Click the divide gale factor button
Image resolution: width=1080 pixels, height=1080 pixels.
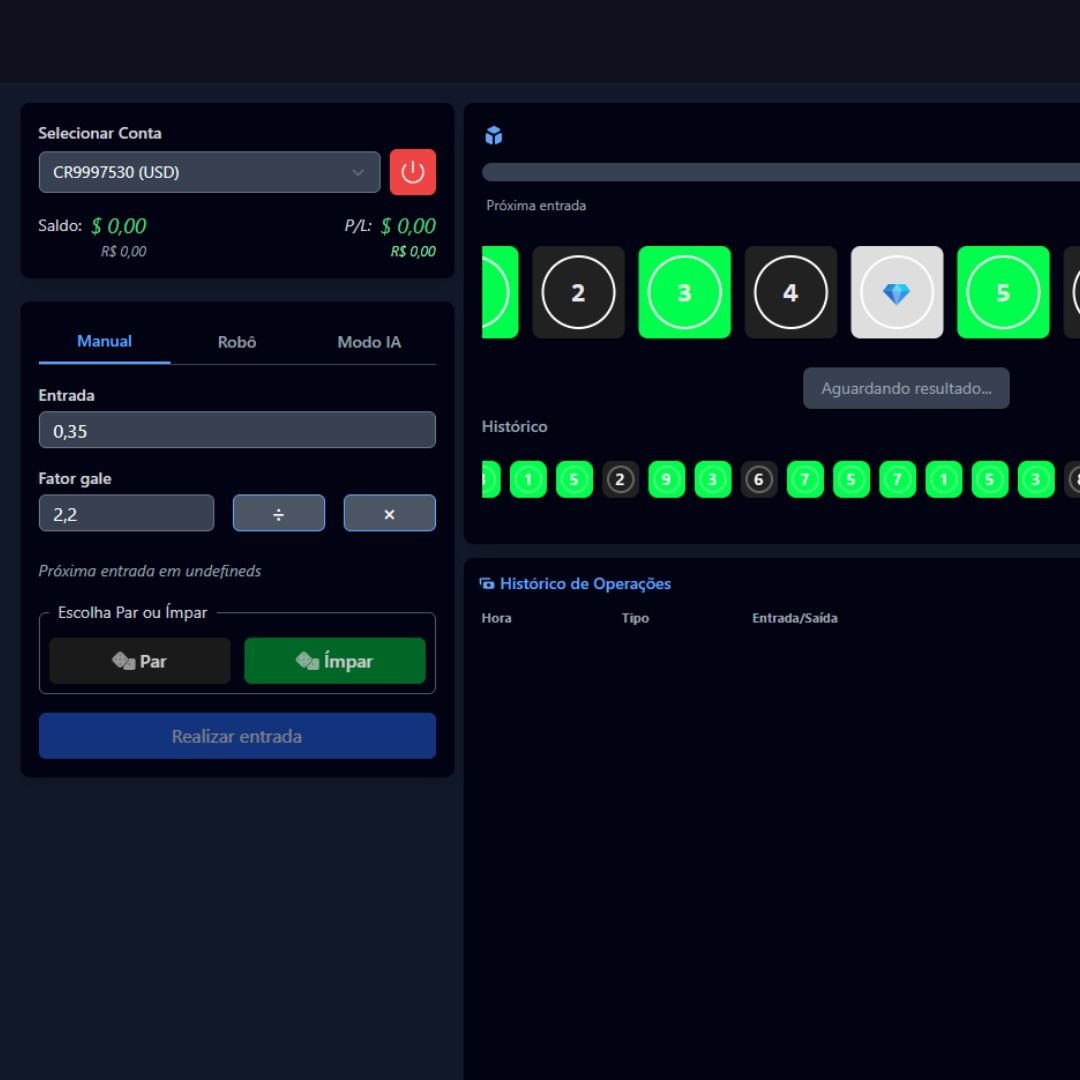tap(279, 513)
